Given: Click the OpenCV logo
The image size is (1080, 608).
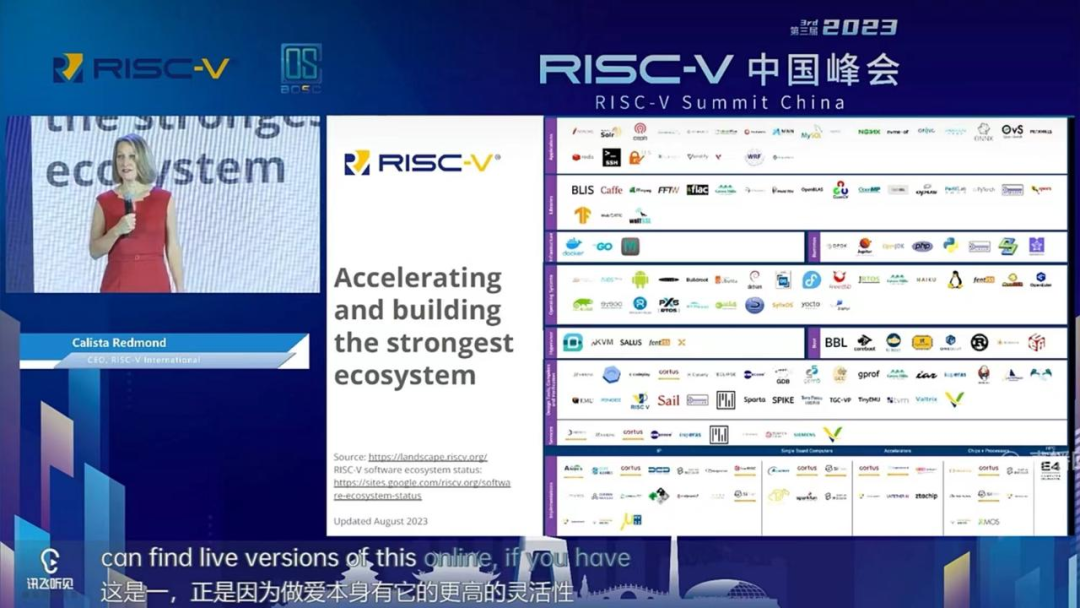Looking at the screenshot, I should click(x=840, y=189).
